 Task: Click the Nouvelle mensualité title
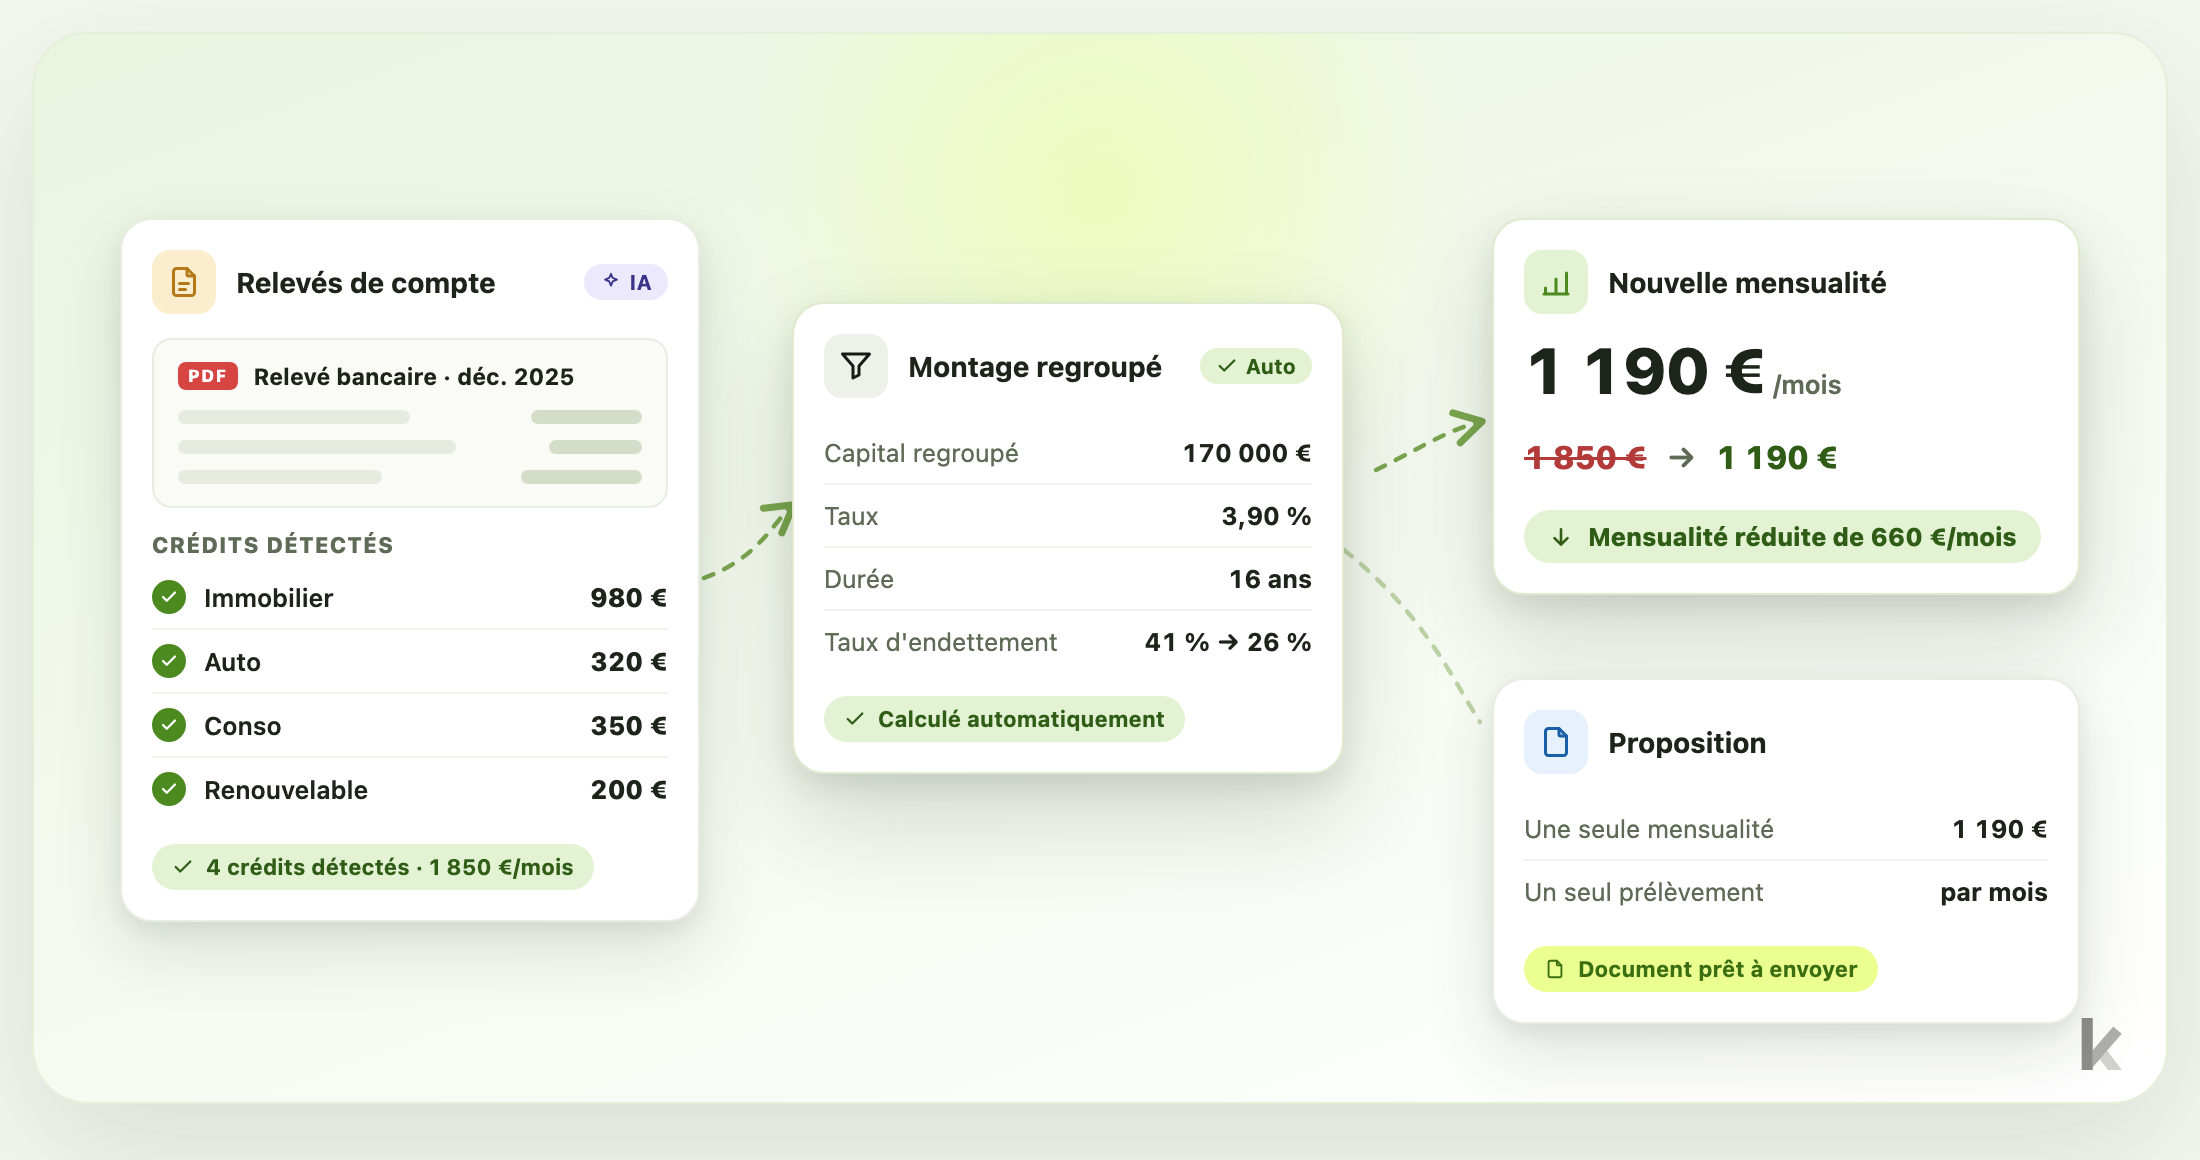1747,283
